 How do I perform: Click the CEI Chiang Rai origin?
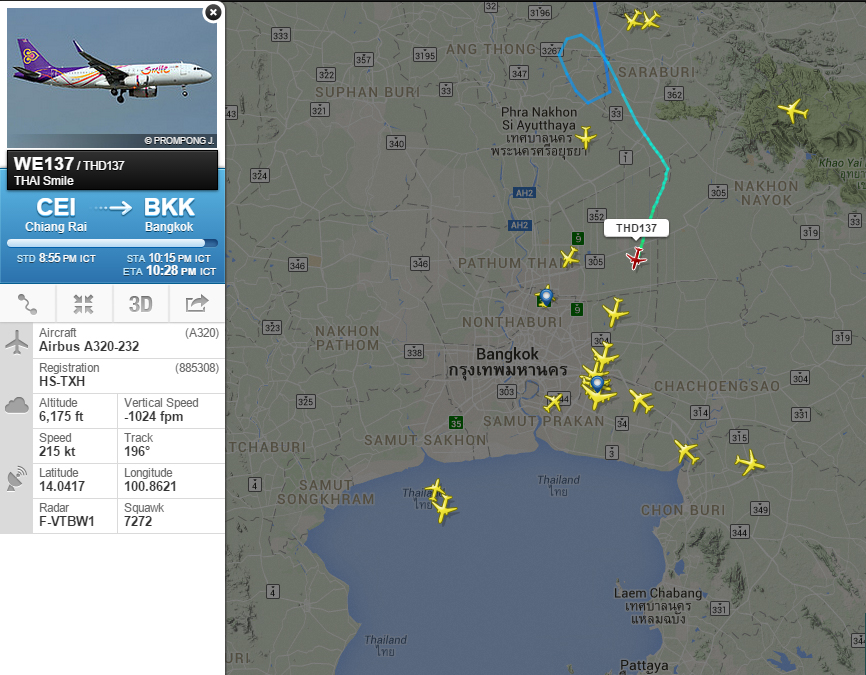point(56,215)
